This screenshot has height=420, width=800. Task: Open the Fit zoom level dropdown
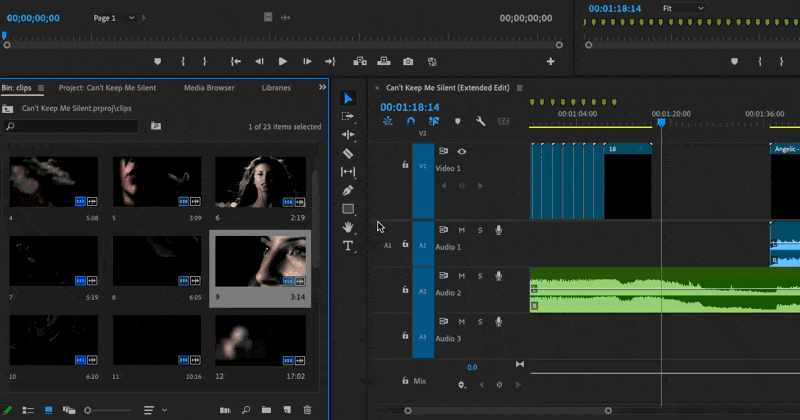683,8
